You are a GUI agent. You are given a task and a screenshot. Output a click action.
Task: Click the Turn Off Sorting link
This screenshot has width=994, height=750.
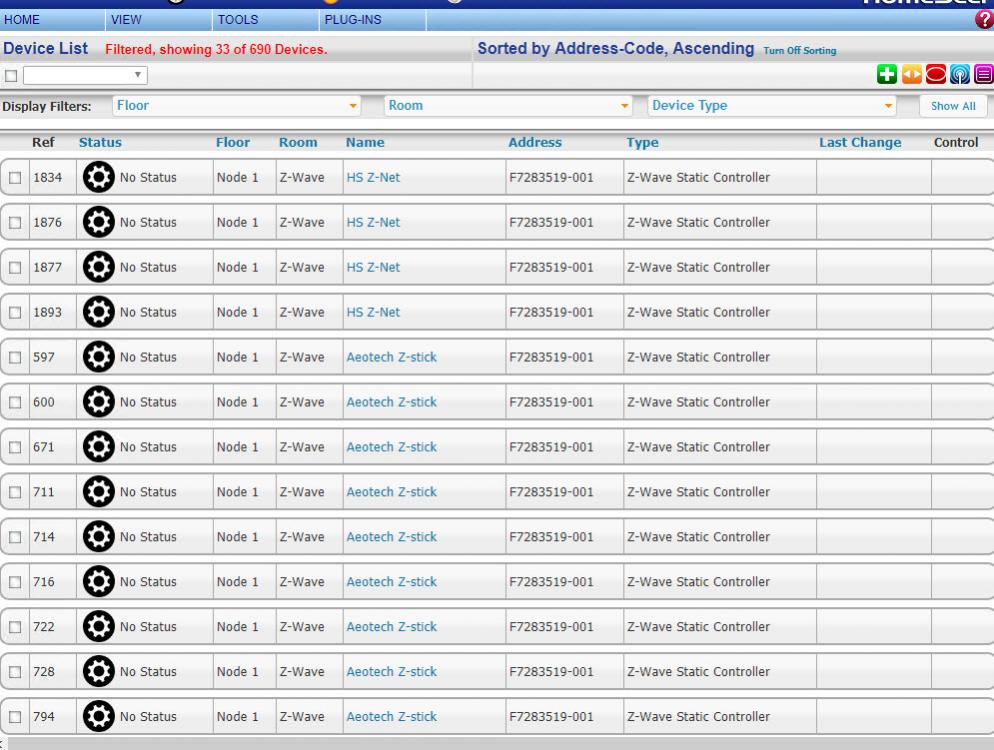799,51
